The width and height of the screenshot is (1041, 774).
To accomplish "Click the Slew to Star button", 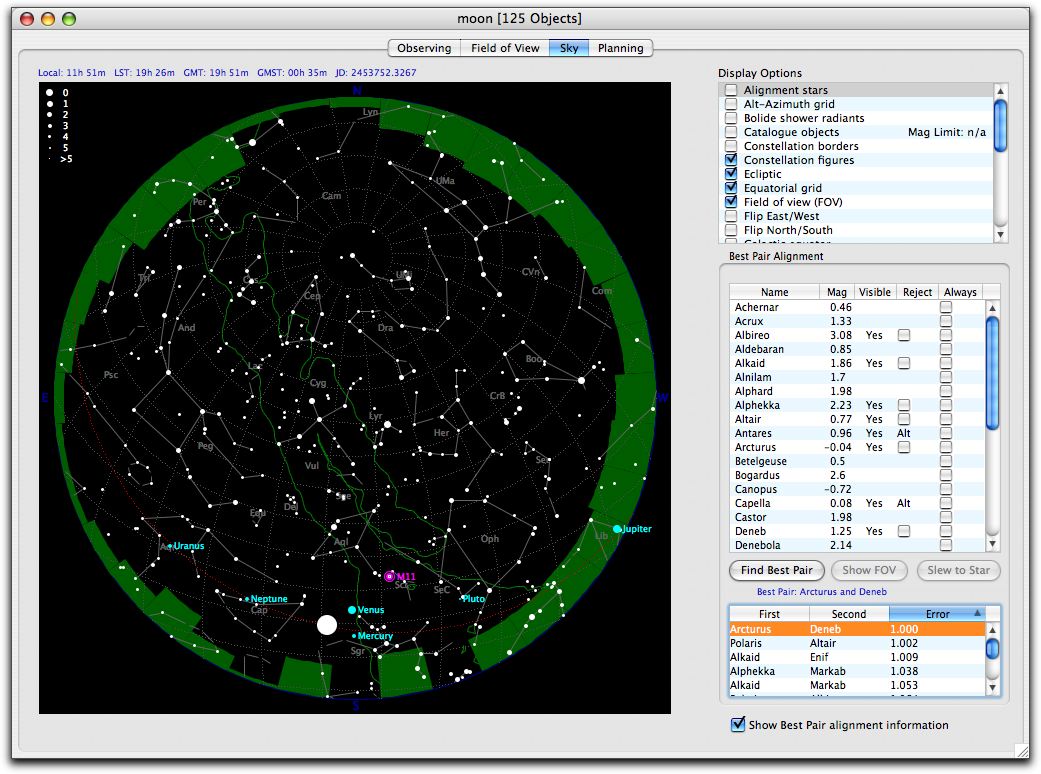I will (958, 570).
